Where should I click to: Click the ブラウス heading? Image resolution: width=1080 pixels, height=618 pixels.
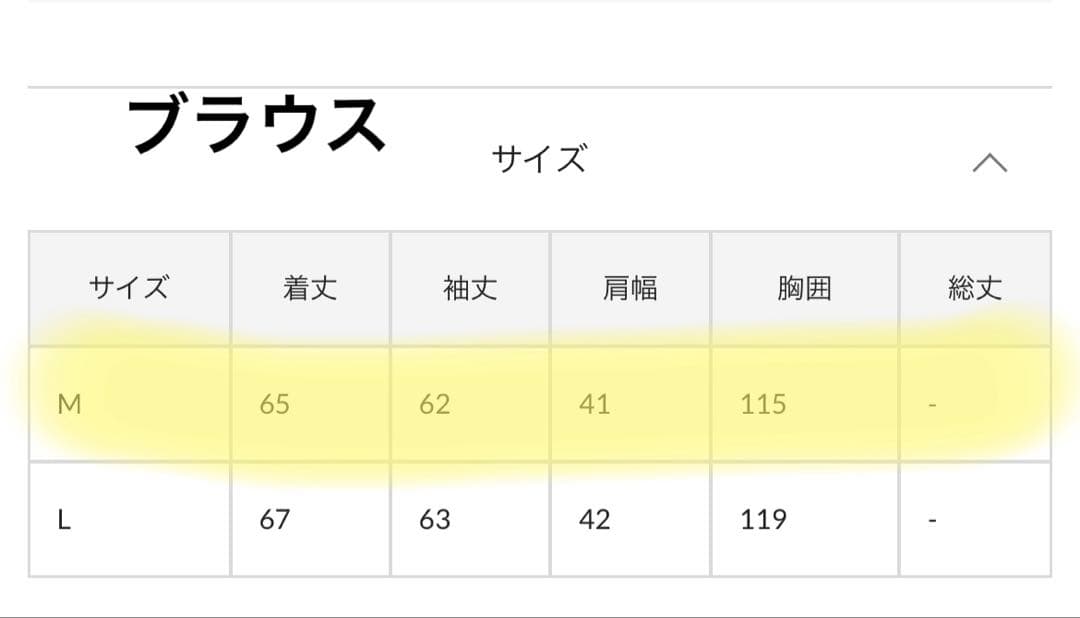click(257, 125)
